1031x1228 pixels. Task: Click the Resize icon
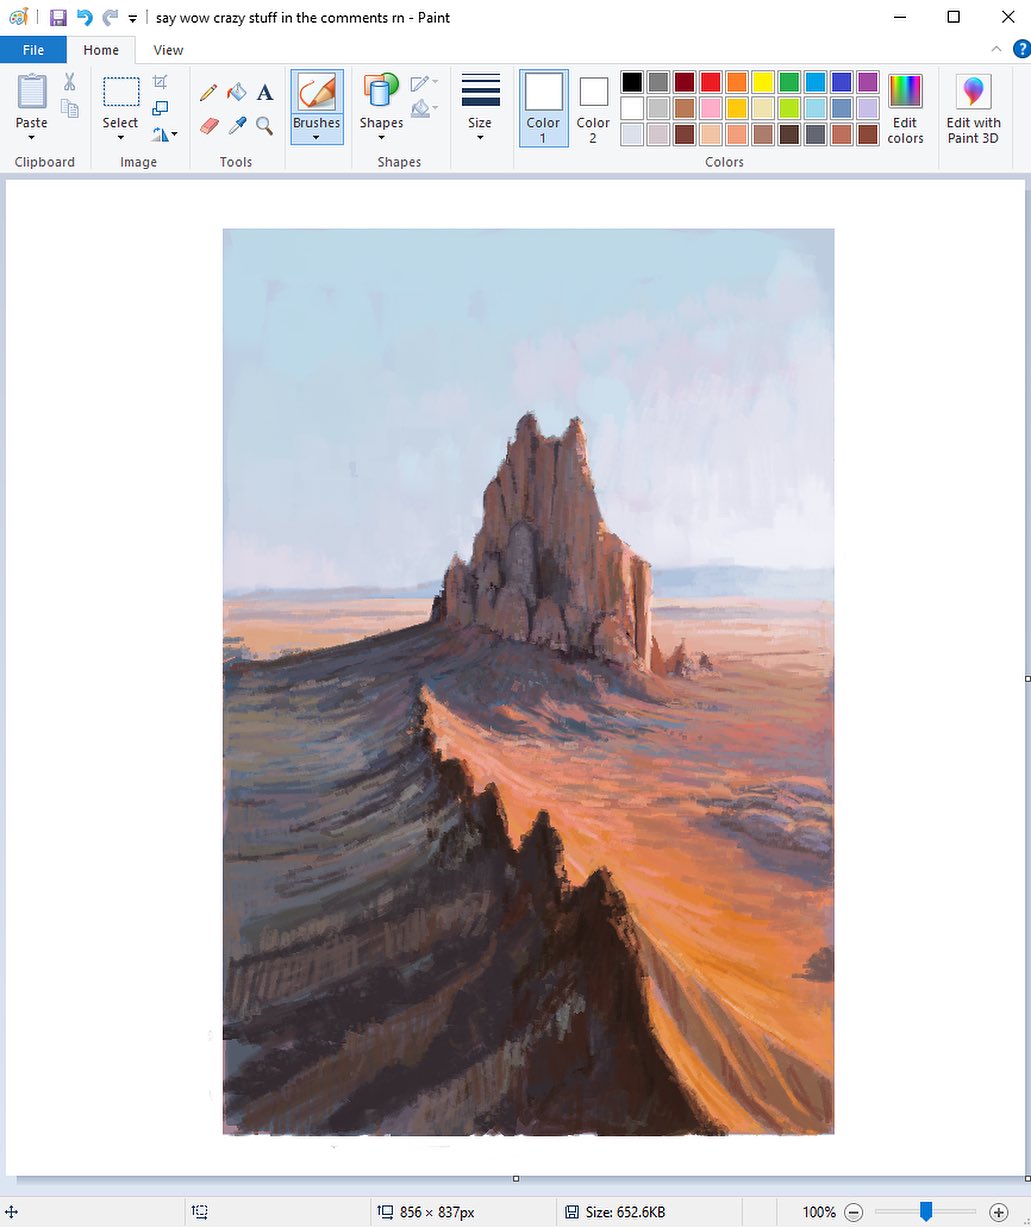coord(160,108)
